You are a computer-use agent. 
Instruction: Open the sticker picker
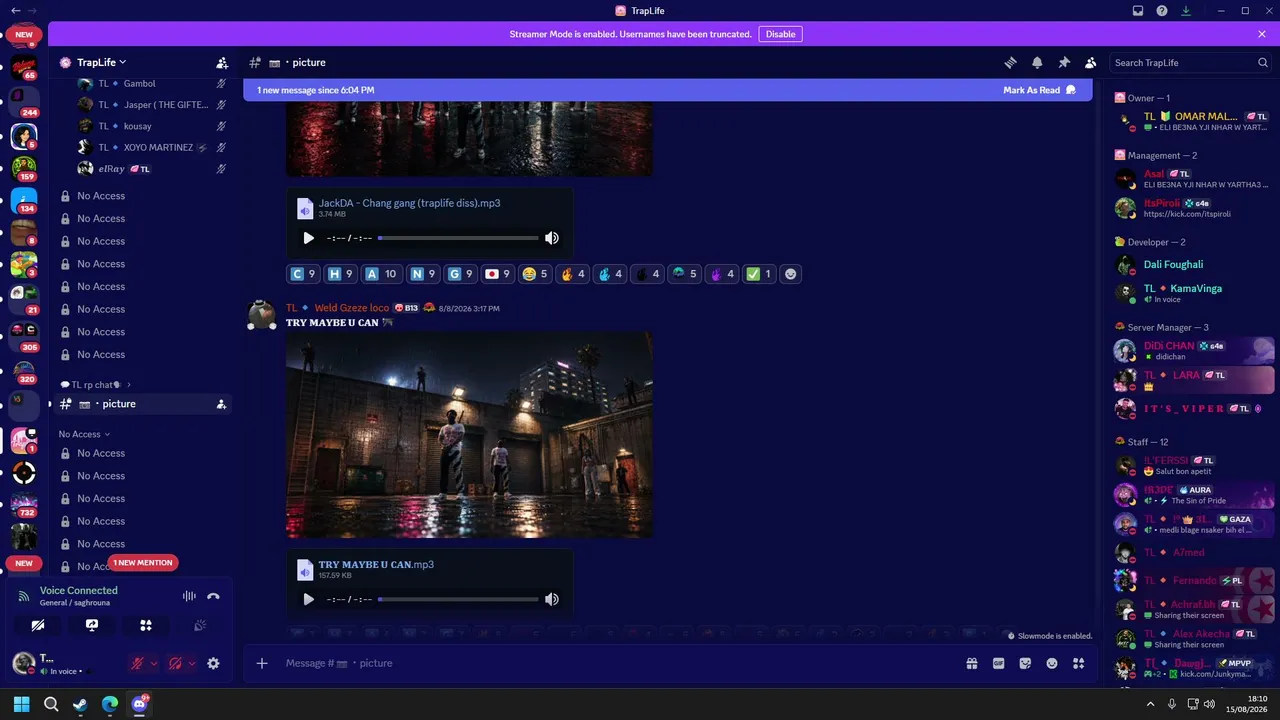point(1025,663)
